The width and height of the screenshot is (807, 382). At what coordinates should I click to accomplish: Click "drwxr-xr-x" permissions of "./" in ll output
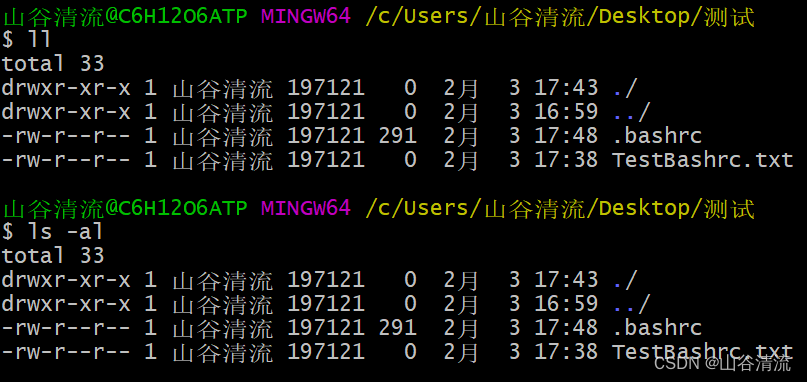66,88
